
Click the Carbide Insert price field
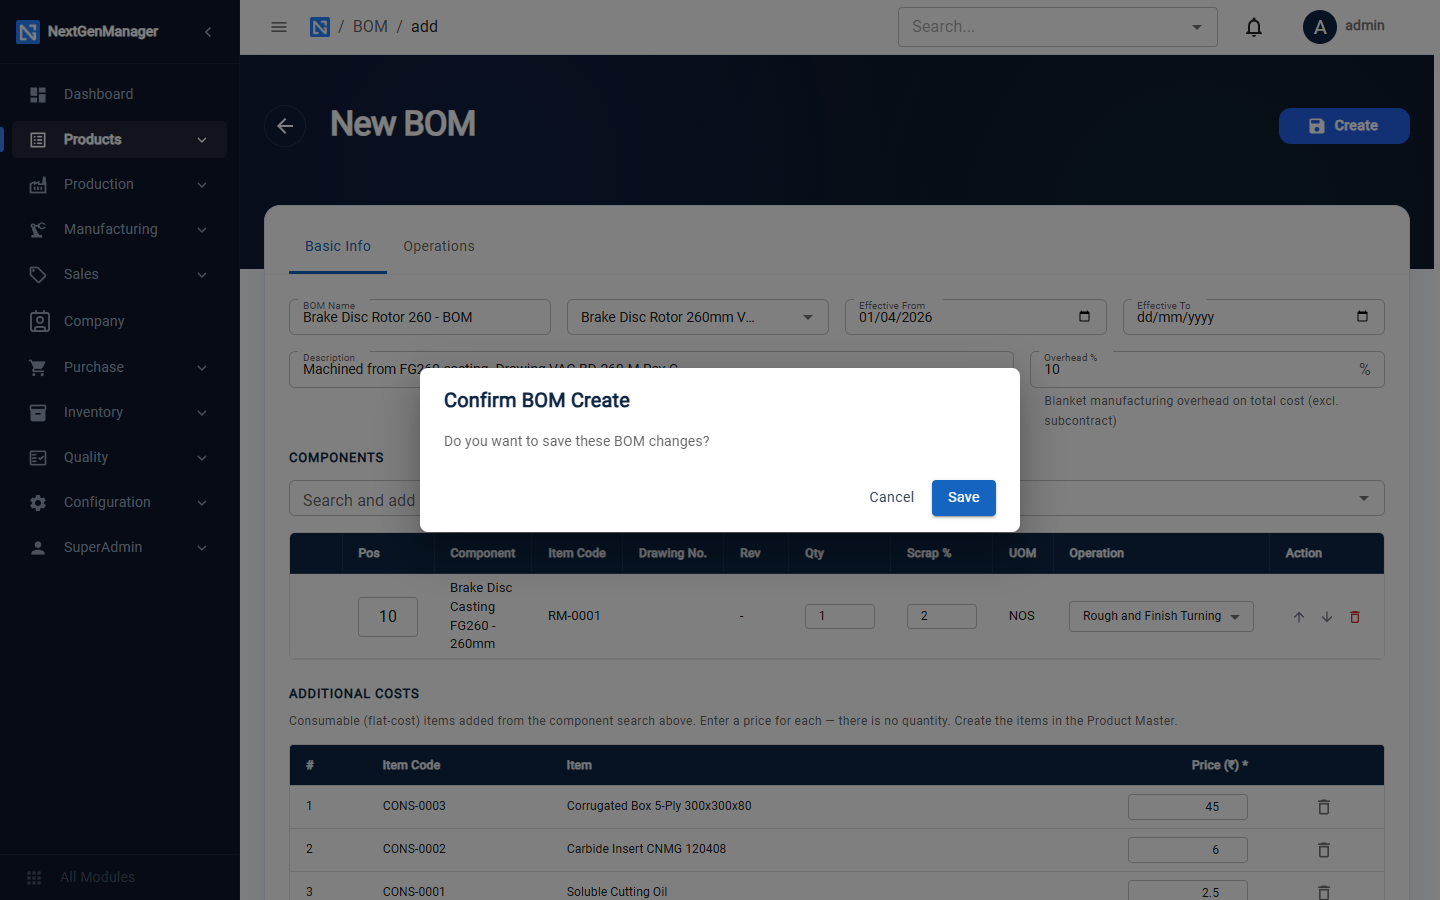click(x=1188, y=850)
